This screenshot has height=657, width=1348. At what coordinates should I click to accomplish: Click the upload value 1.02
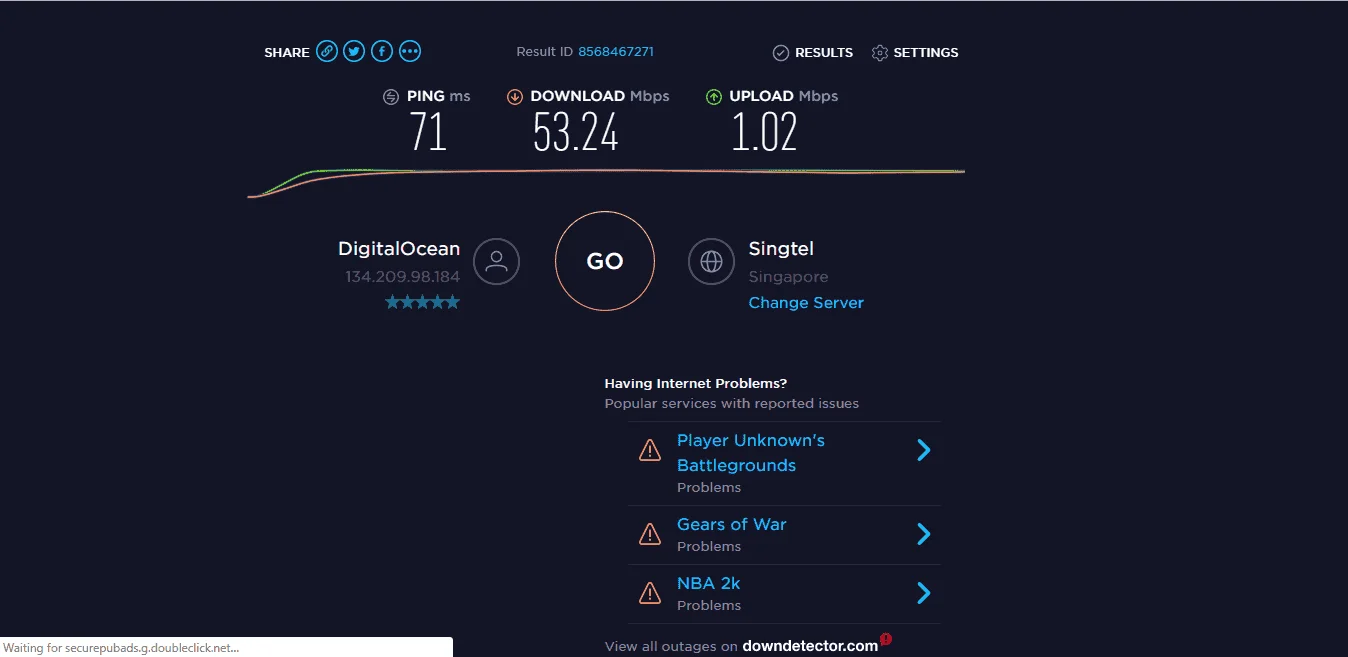[x=764, y=131]
